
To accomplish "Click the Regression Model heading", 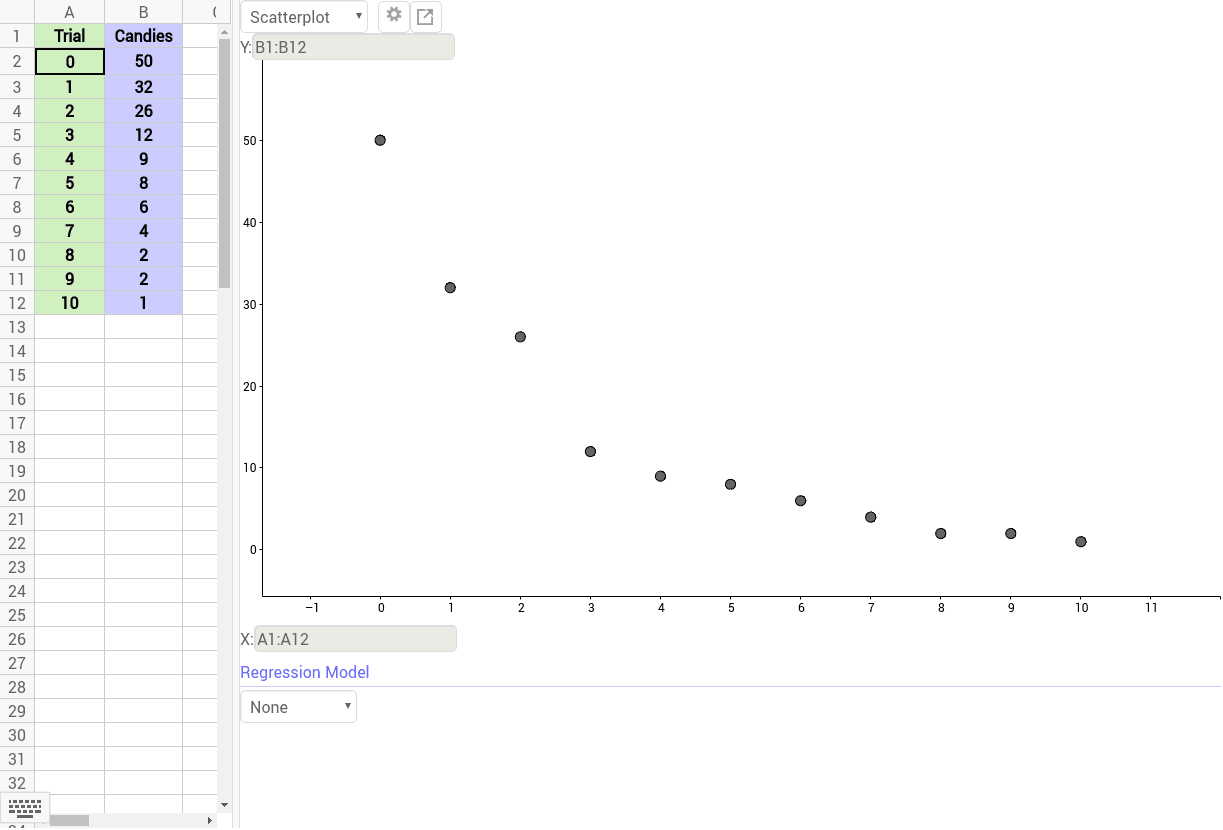I will click(x=305, y=672).
